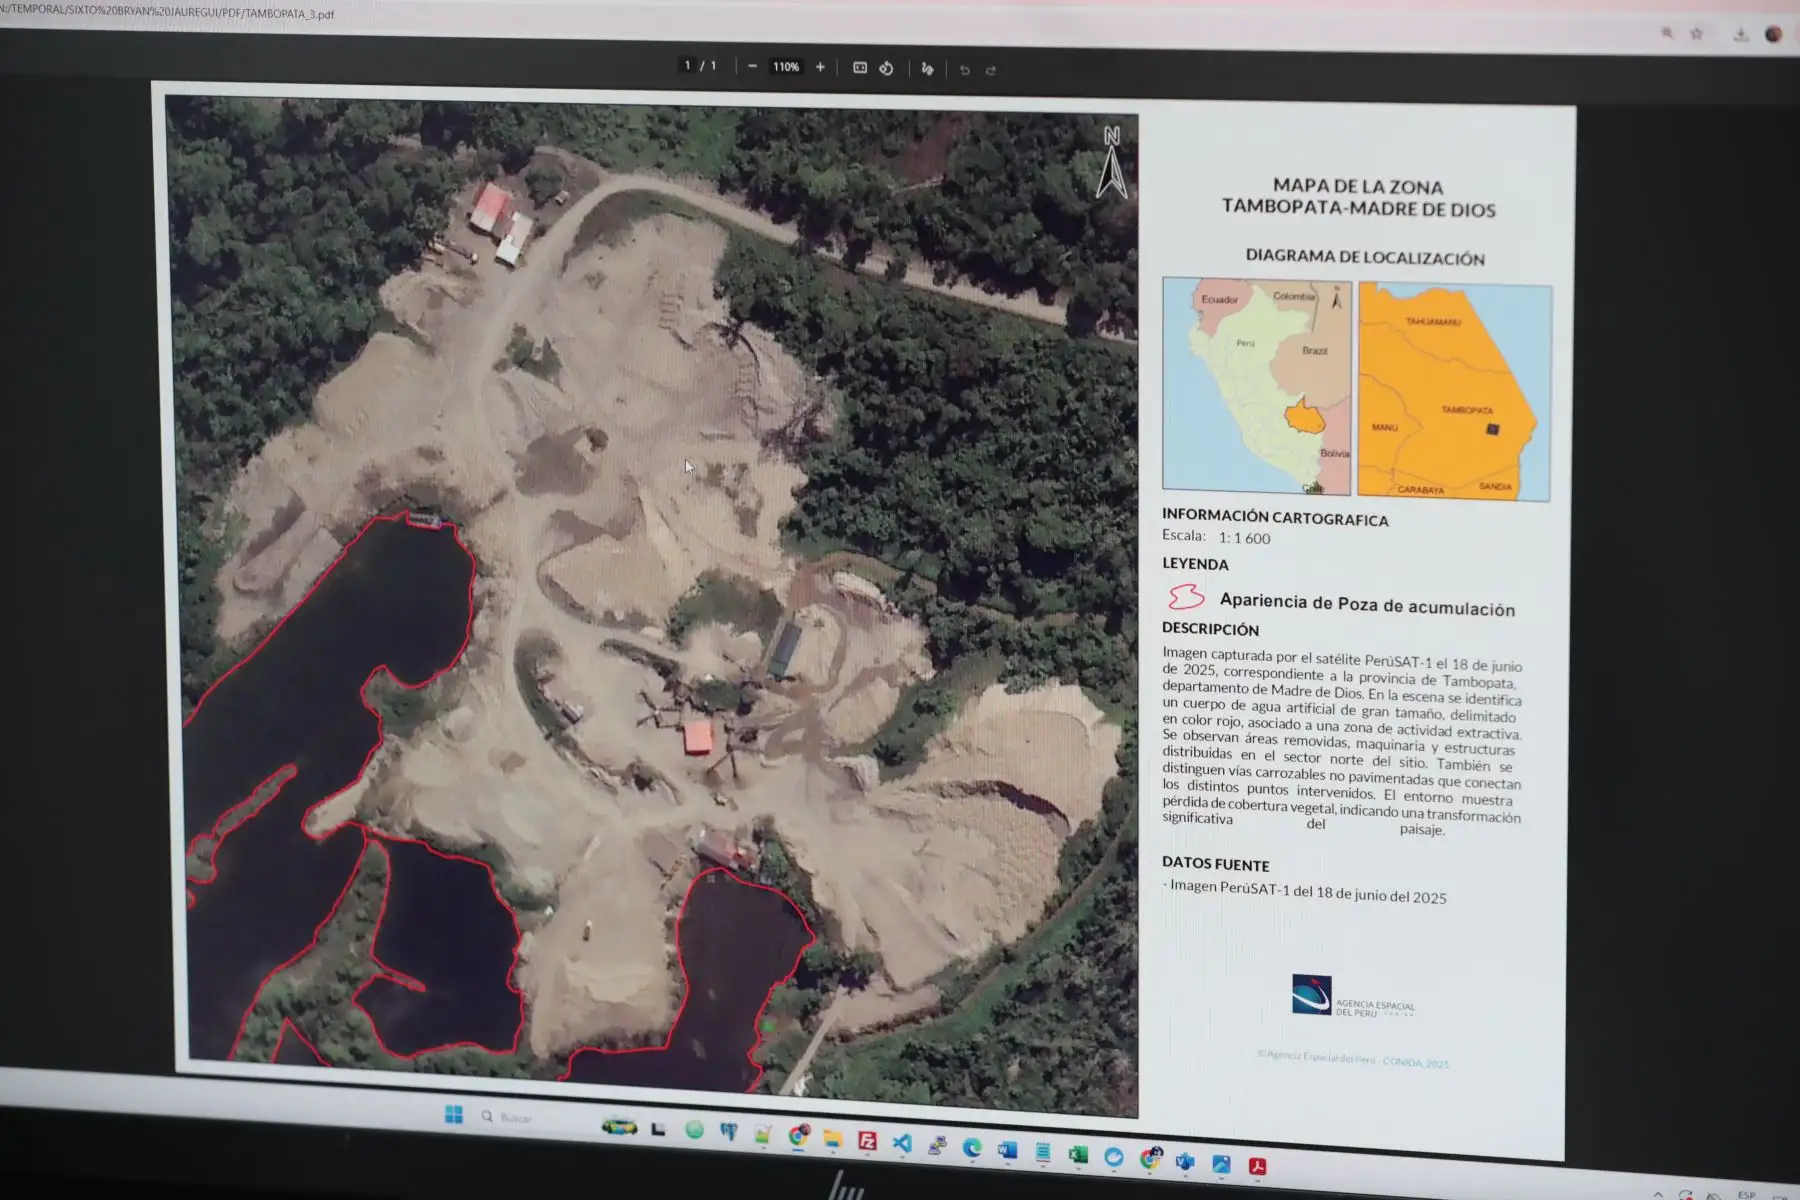Click the address bar showing TAMBOPATA_3.pdf
The width and height of the screenshot is (1800, 1200).
click(170, 13)
